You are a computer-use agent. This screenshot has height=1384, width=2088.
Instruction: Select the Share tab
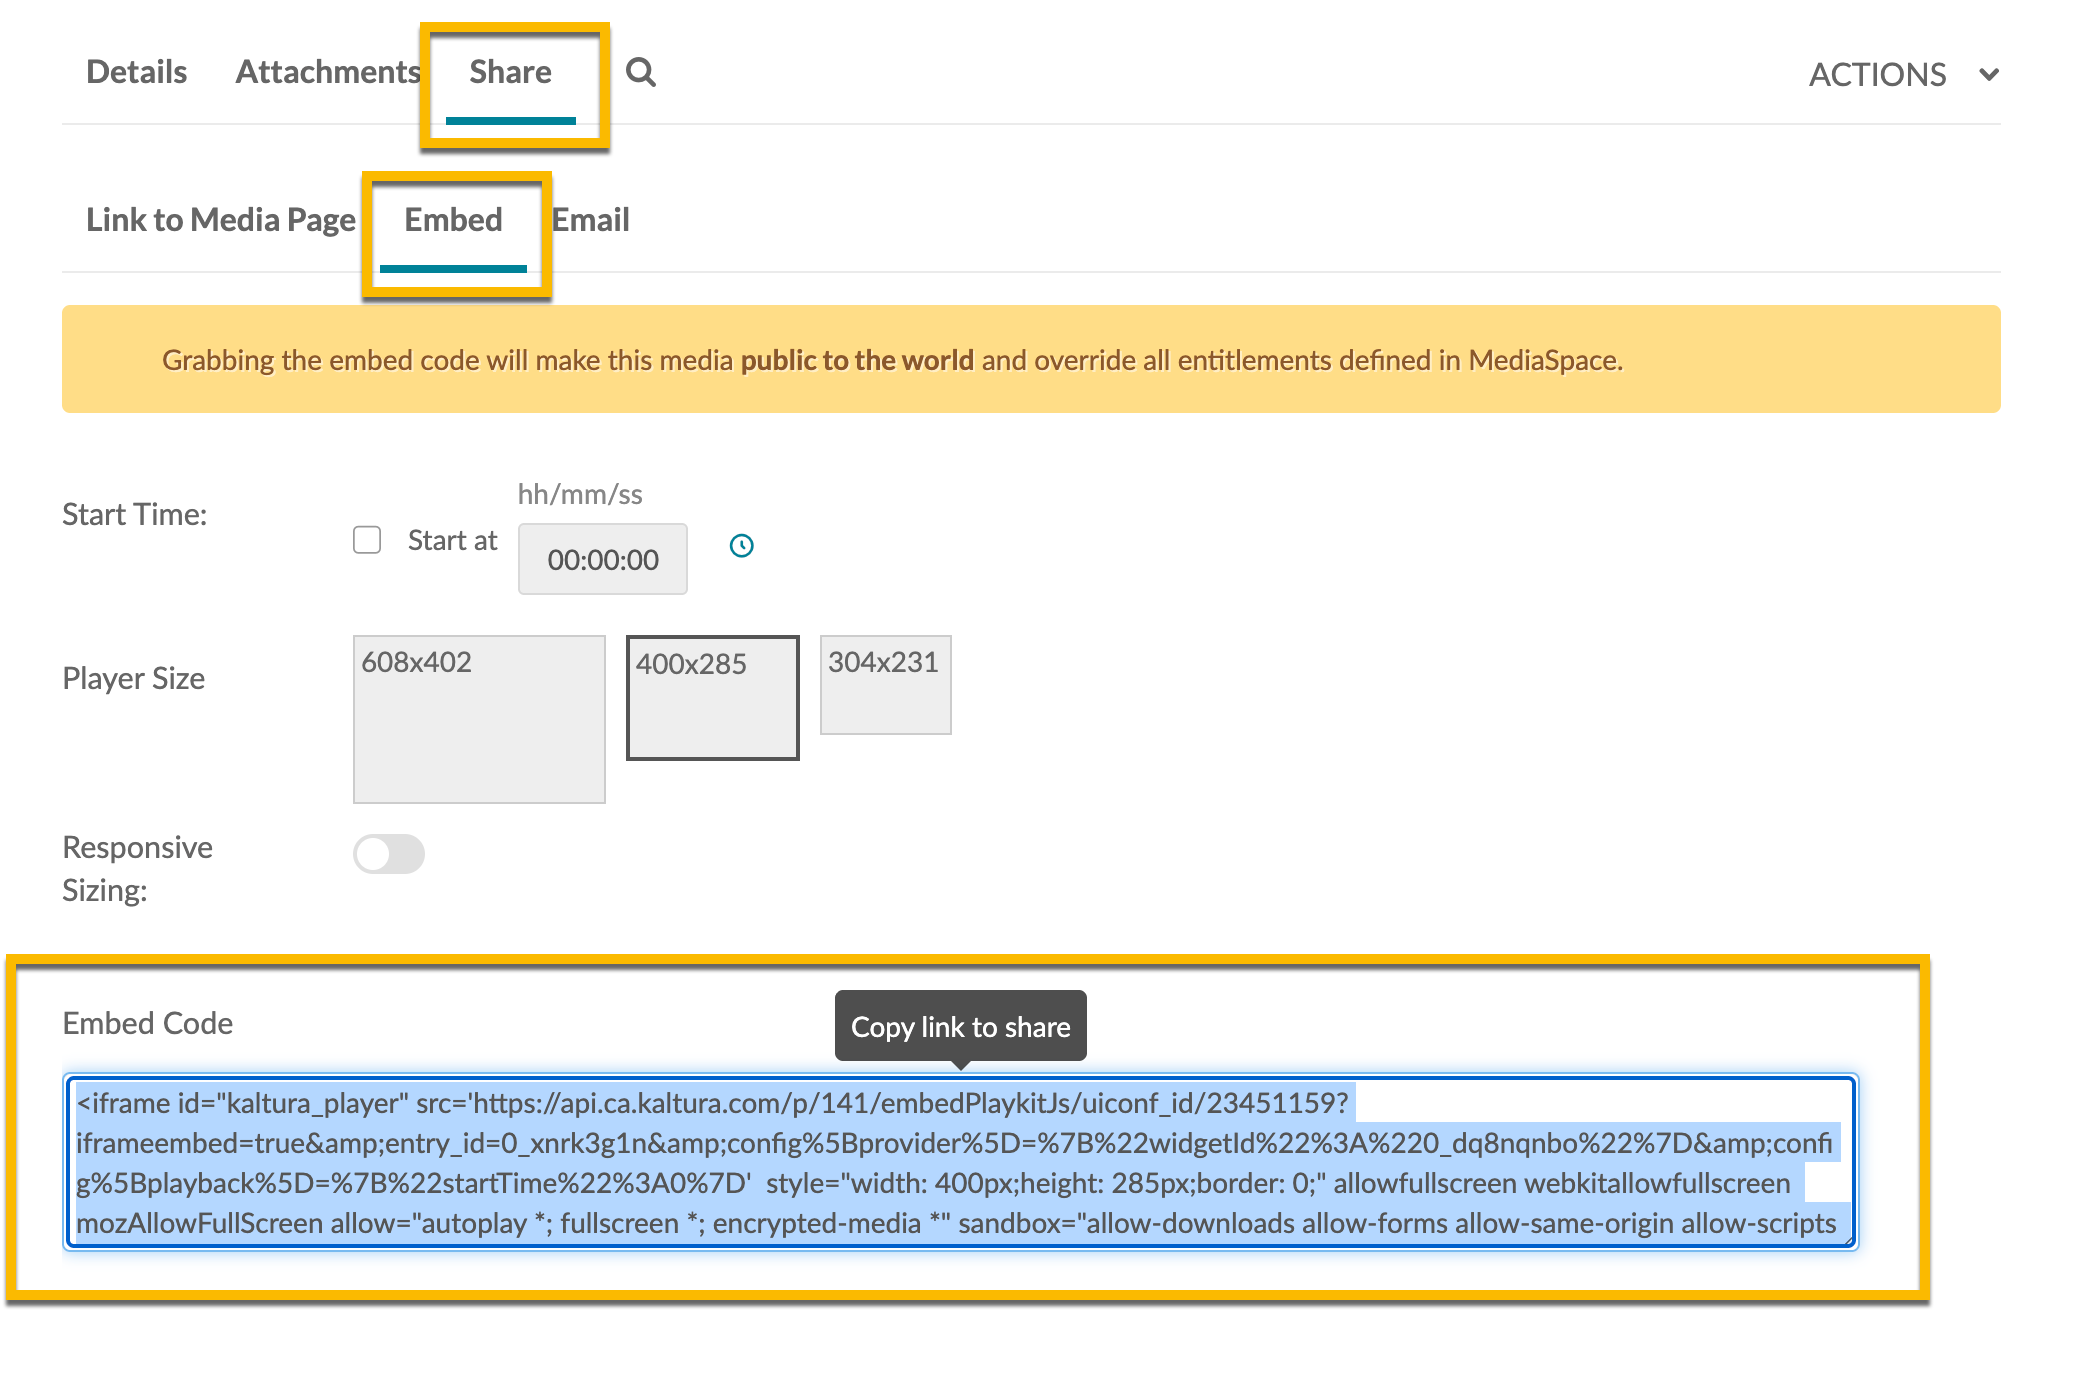(510, 72)
